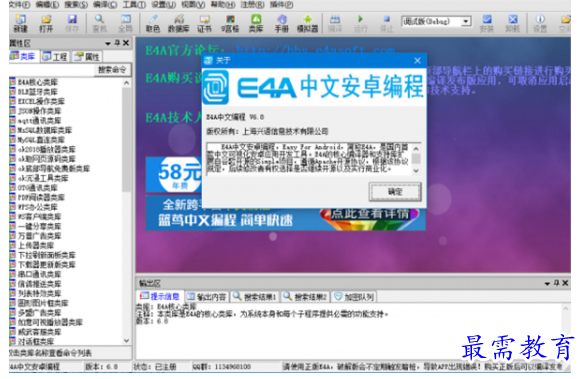This screenshot has height=379, width=583.
Task: Click the green 类库 toolbar icon
Action: click(x=256, y=23)
